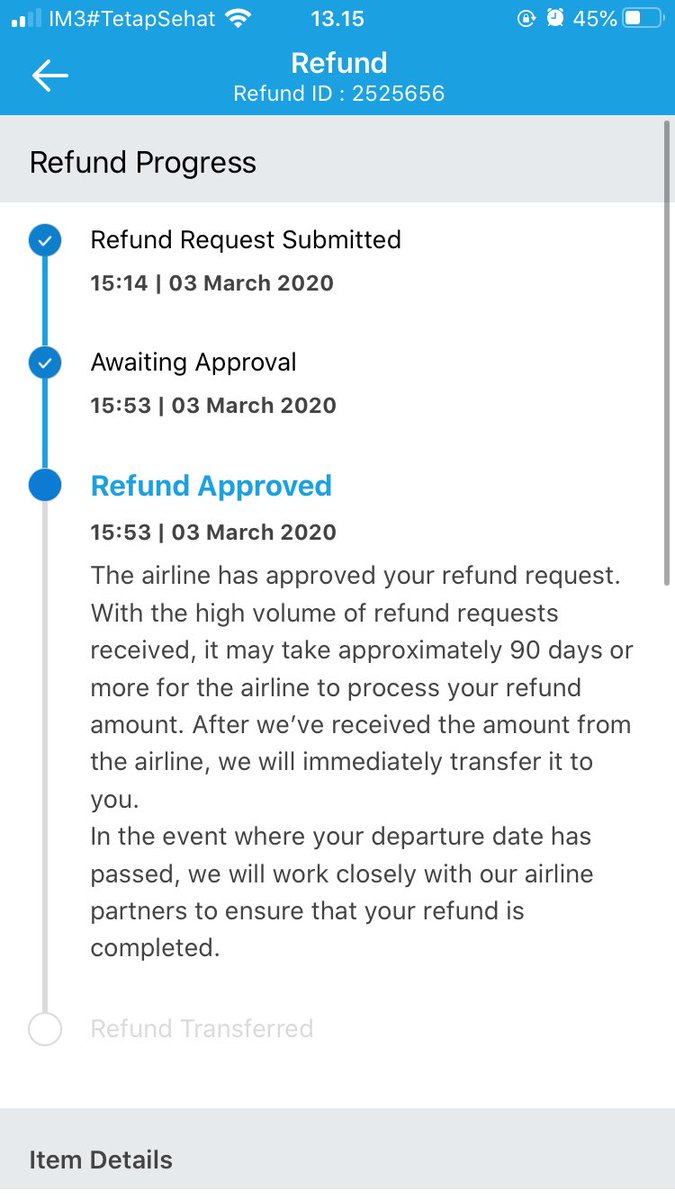Tap the Awaiting Approval checkmark icon

pos(45,364)
